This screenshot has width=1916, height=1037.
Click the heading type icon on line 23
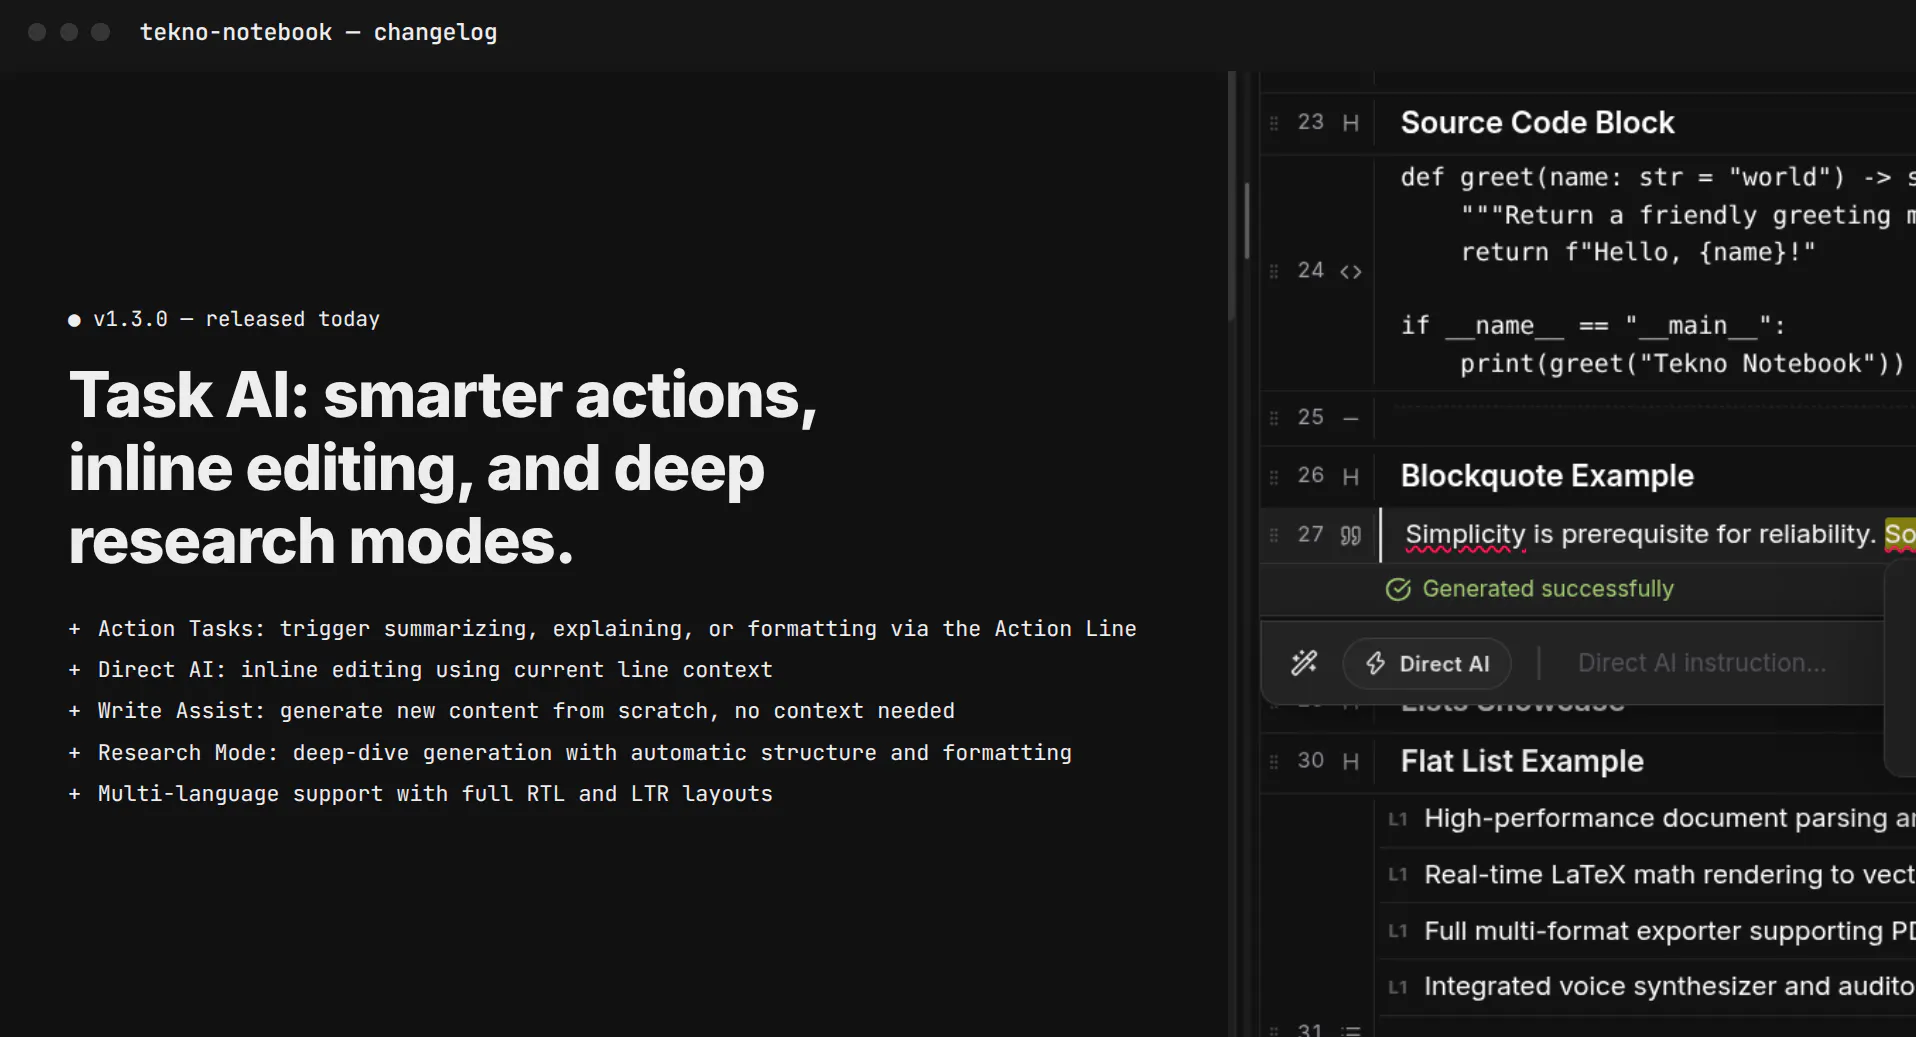pos(1351,123)
